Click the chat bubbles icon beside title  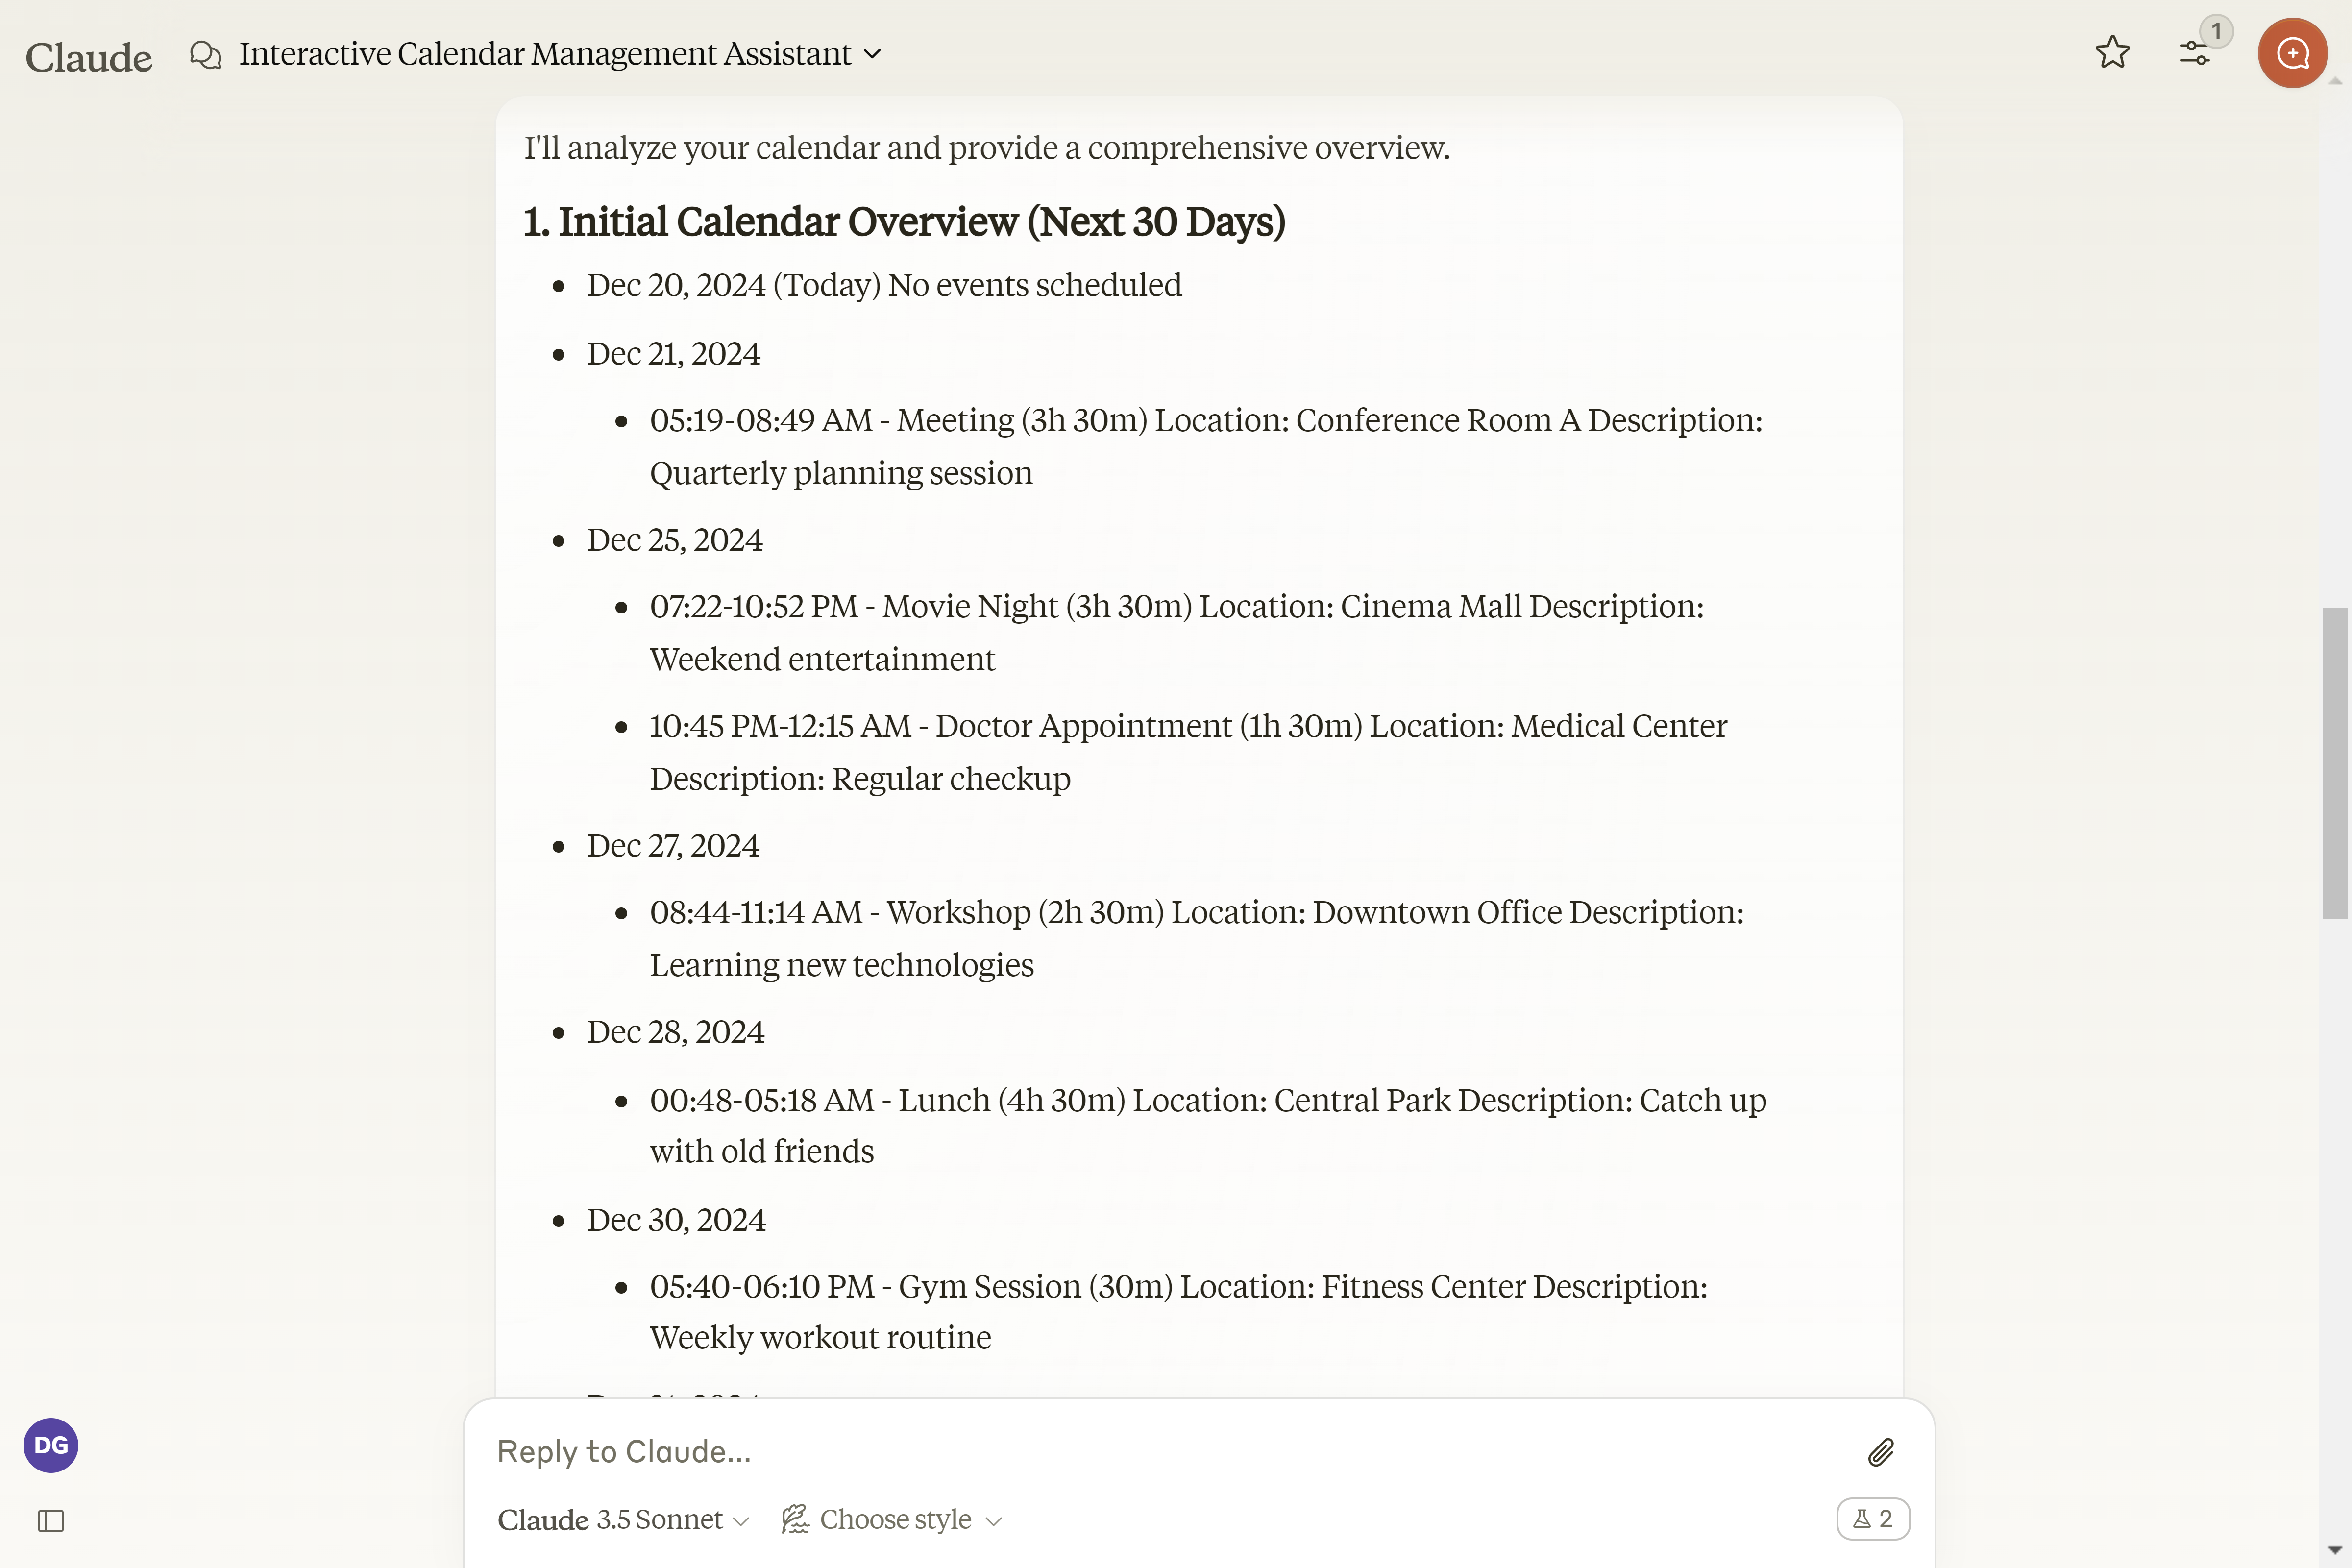(206, 54)
